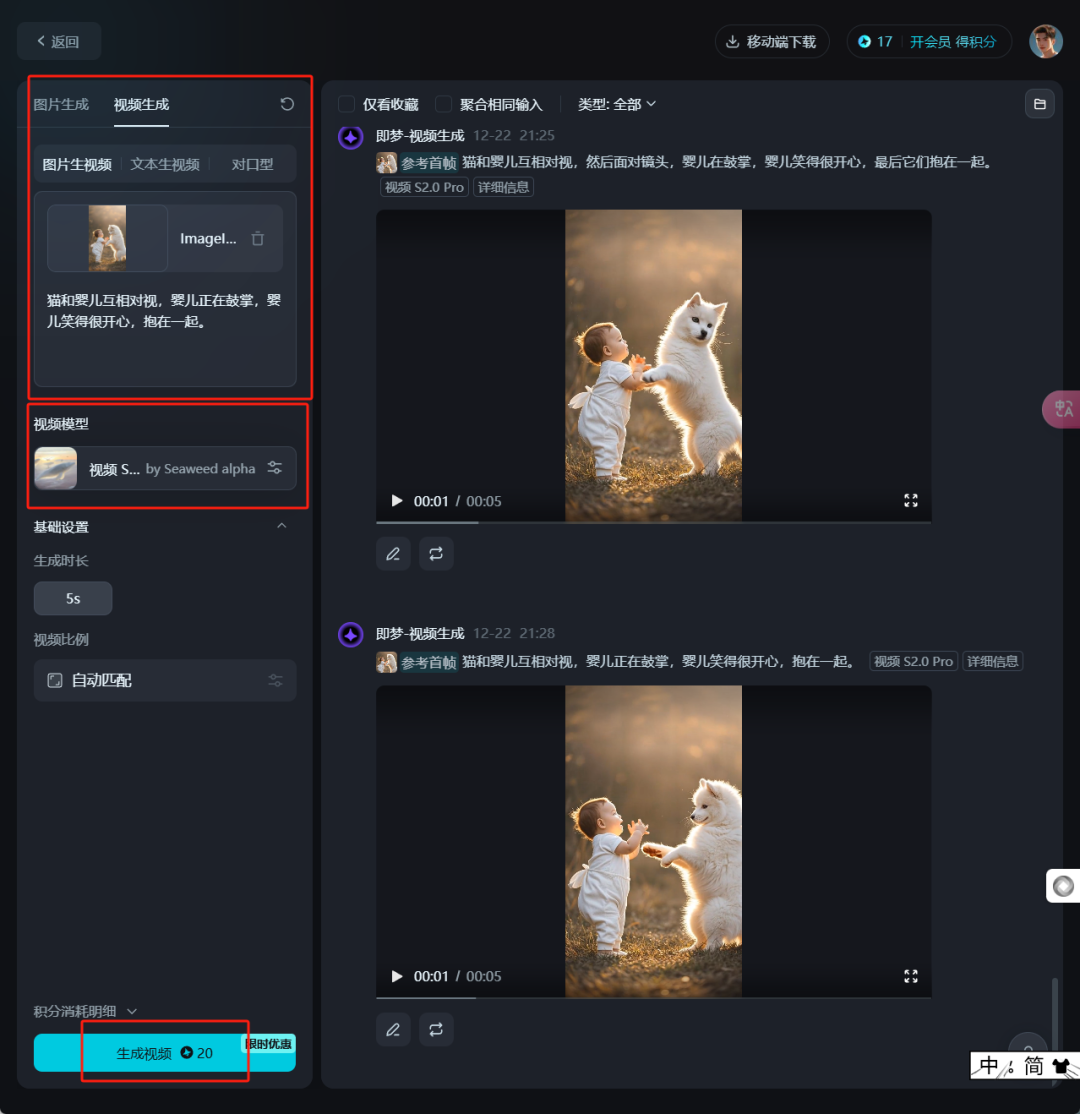This screenshot has width=1080, height=1114.
Task: Click edit pencil under 21:28 video
Action: click(x=393, y=1029)
